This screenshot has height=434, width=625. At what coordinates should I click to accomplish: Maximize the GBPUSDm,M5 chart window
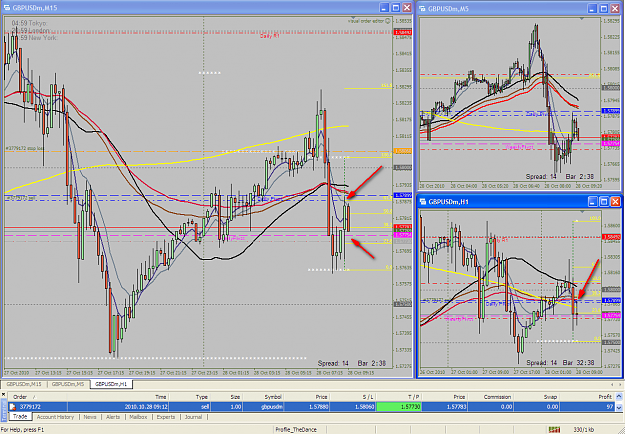604,8
